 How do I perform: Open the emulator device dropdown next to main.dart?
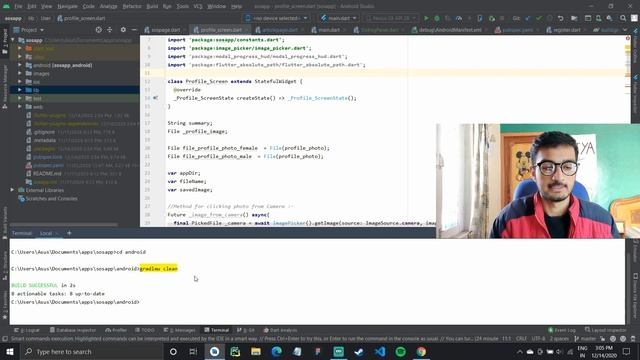(x=391, y=18)
